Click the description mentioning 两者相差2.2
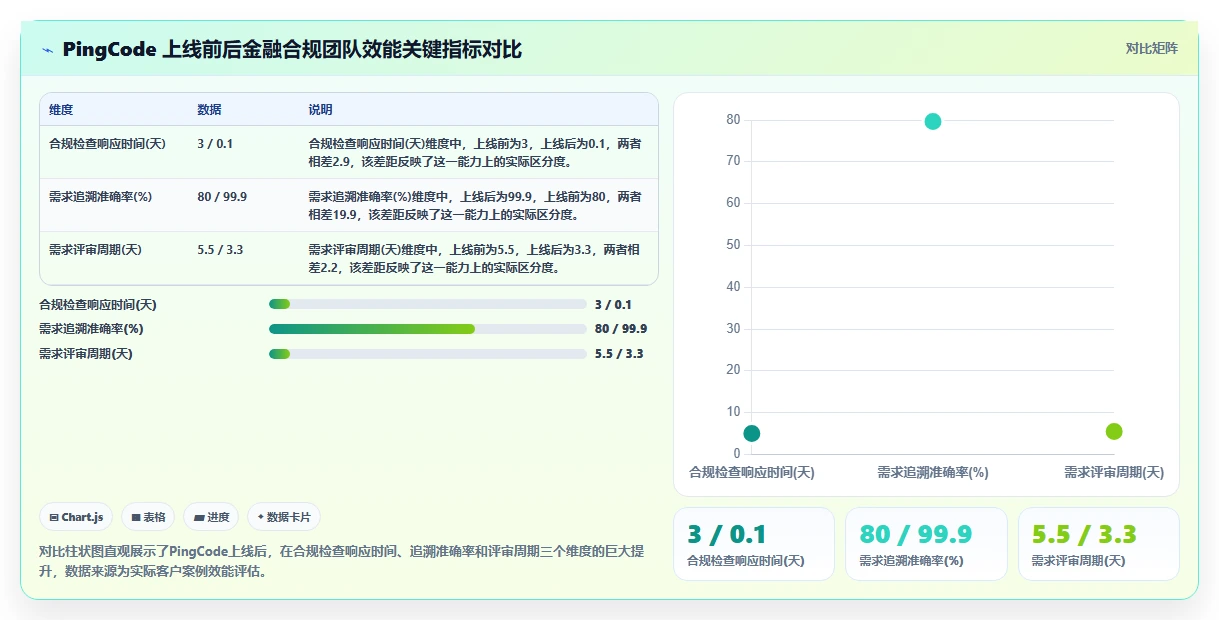 point(475,258)
